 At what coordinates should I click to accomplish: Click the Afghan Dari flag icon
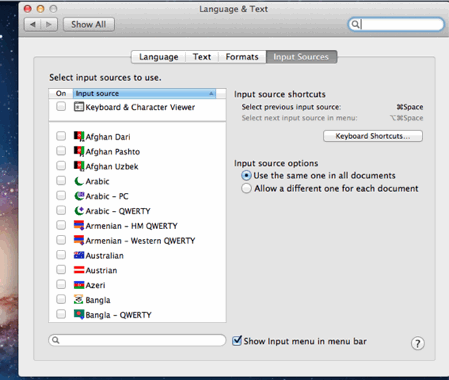tap(79, 136)
